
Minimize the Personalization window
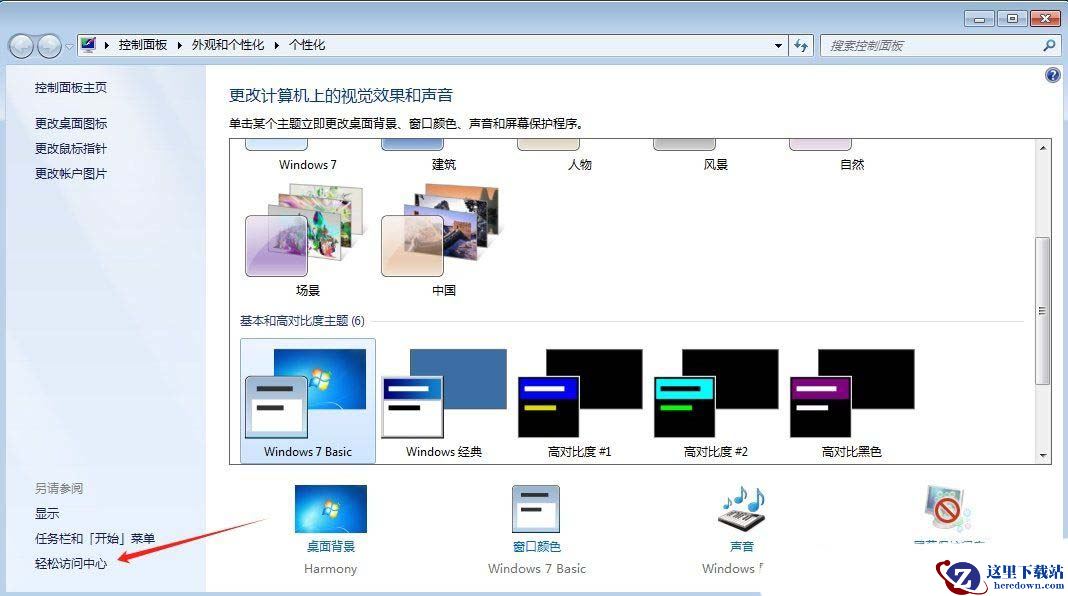[x=979, y=18]
